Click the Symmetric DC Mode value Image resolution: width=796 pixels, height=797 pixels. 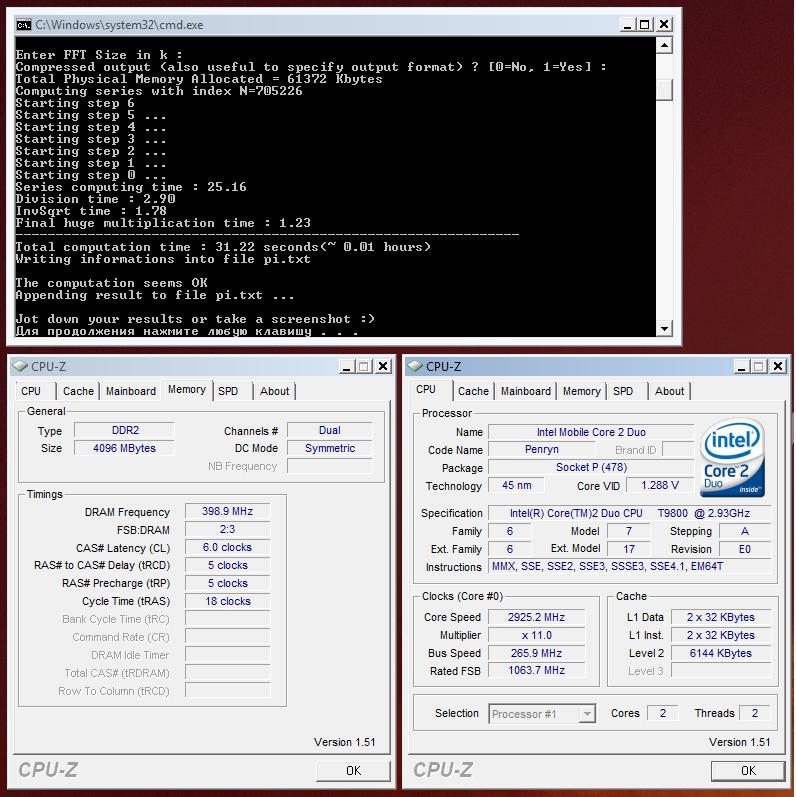[x=330, y=448]
